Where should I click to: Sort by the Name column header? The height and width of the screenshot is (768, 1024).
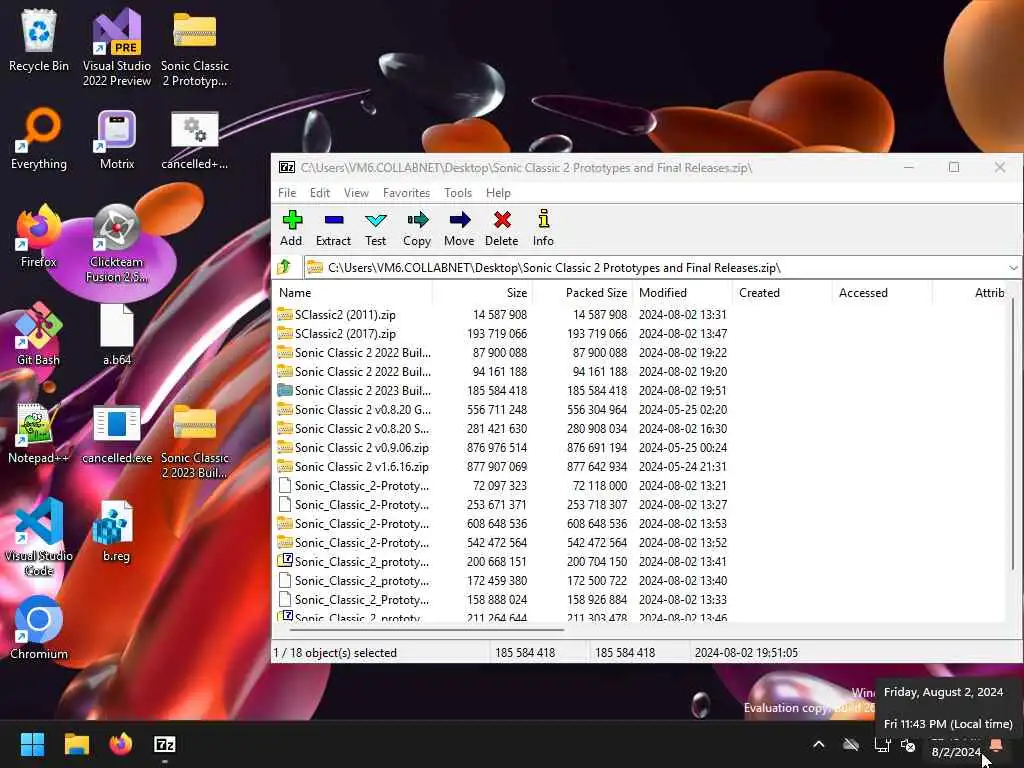(353, 293)
